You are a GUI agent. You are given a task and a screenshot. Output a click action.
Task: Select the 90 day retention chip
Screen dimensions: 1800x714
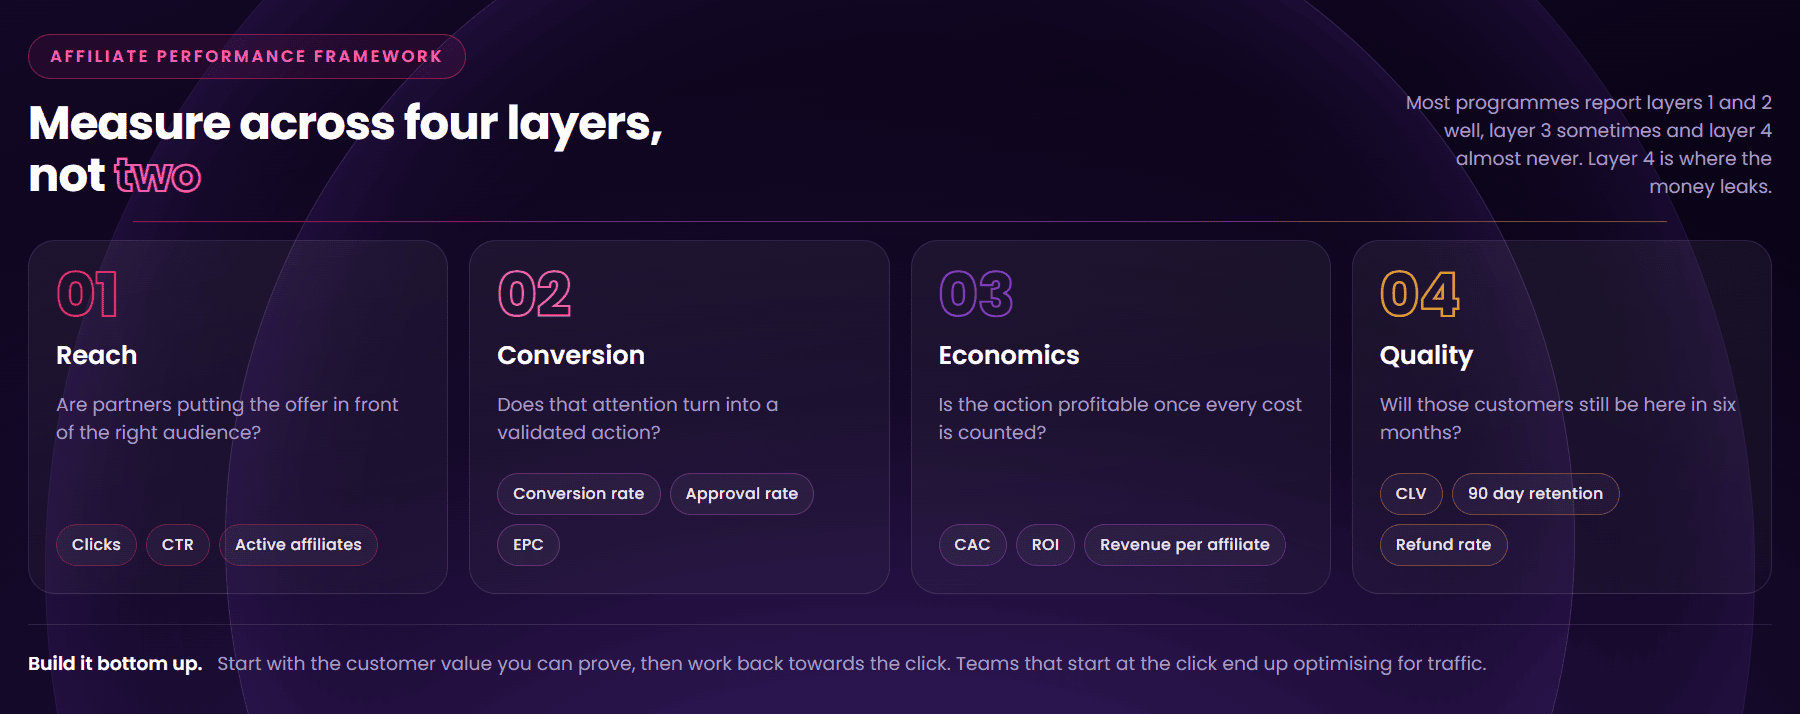click(x=1535, y=494)
